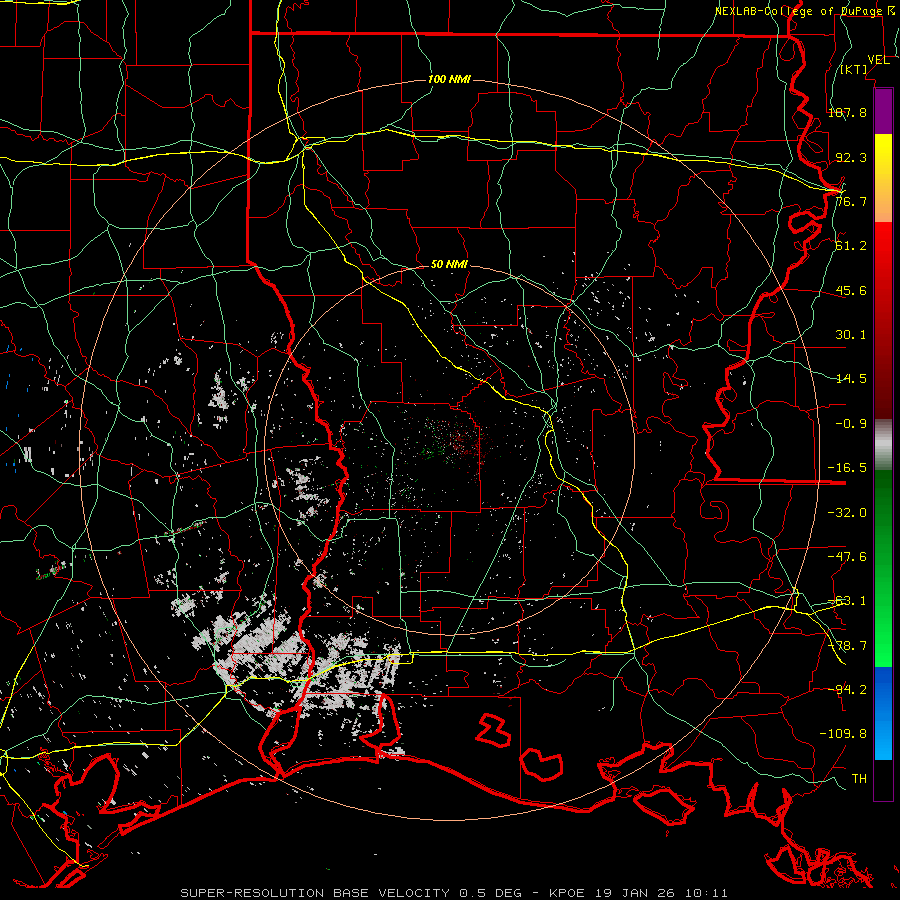
Task: Click the Super-Resolution Base Velocity footer caption
Action: click(x=454, y=893)
